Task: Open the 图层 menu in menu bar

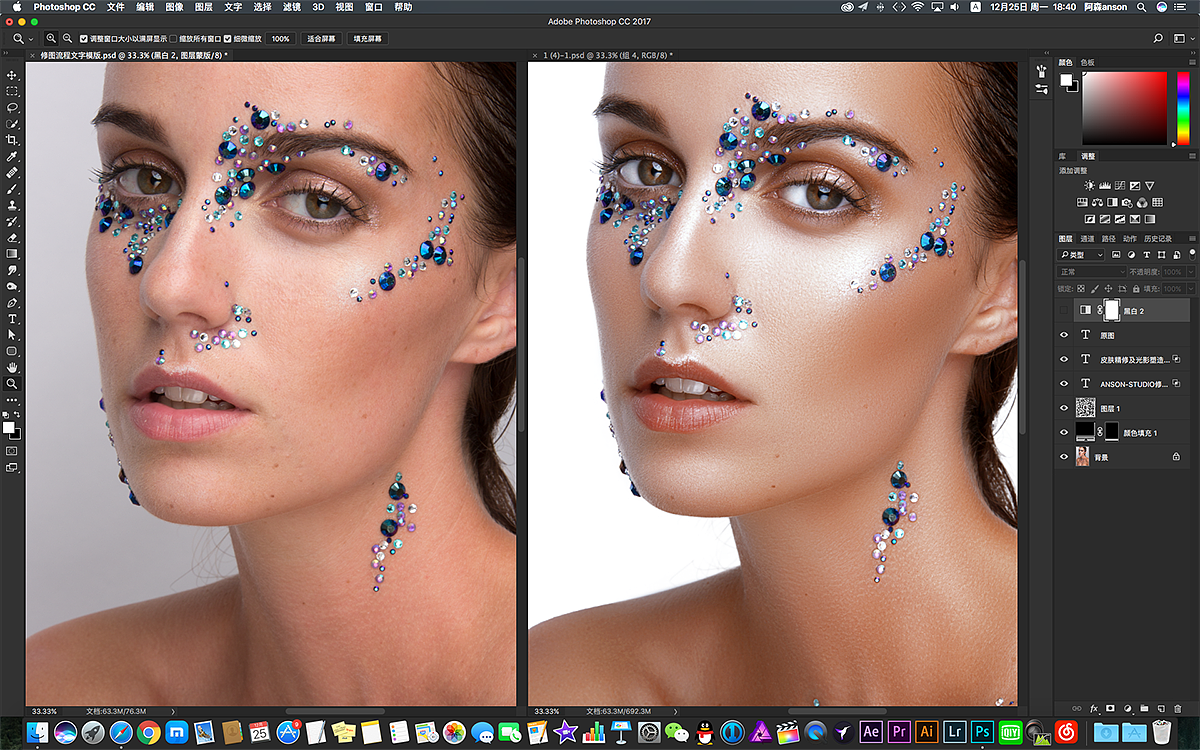Action: tap(204, 7)
